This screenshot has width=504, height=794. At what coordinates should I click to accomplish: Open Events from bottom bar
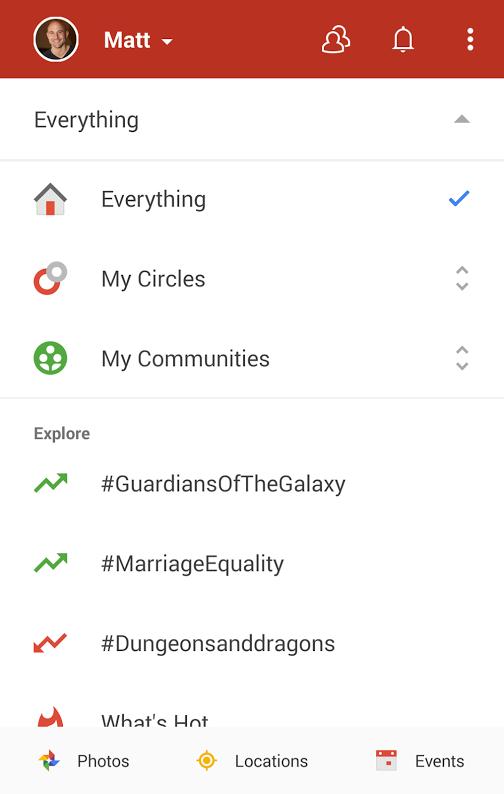point(420,761)
